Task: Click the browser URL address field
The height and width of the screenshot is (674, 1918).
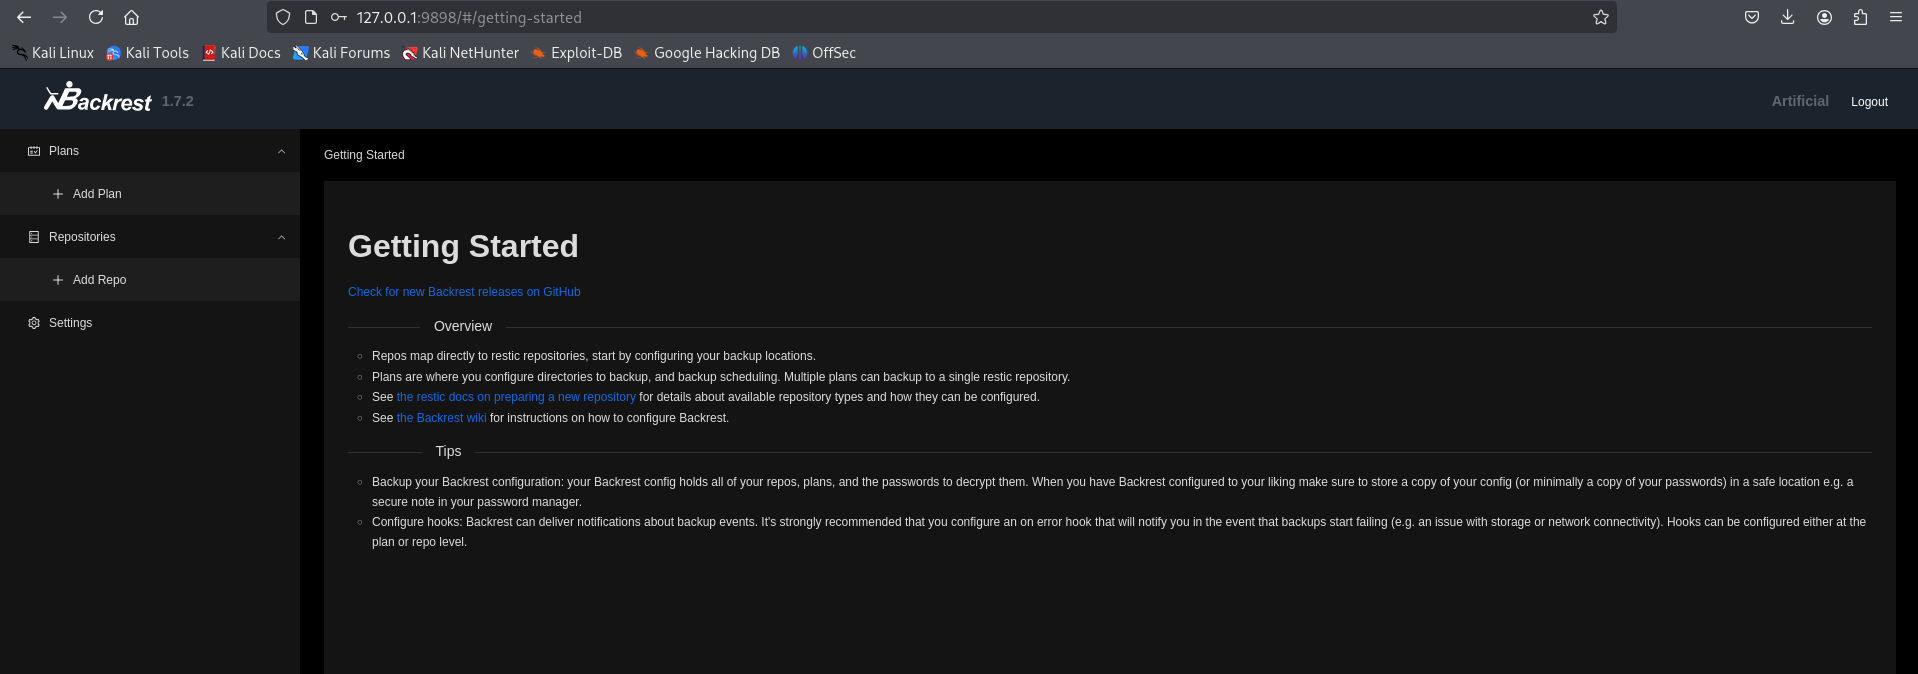Action: 900,17
